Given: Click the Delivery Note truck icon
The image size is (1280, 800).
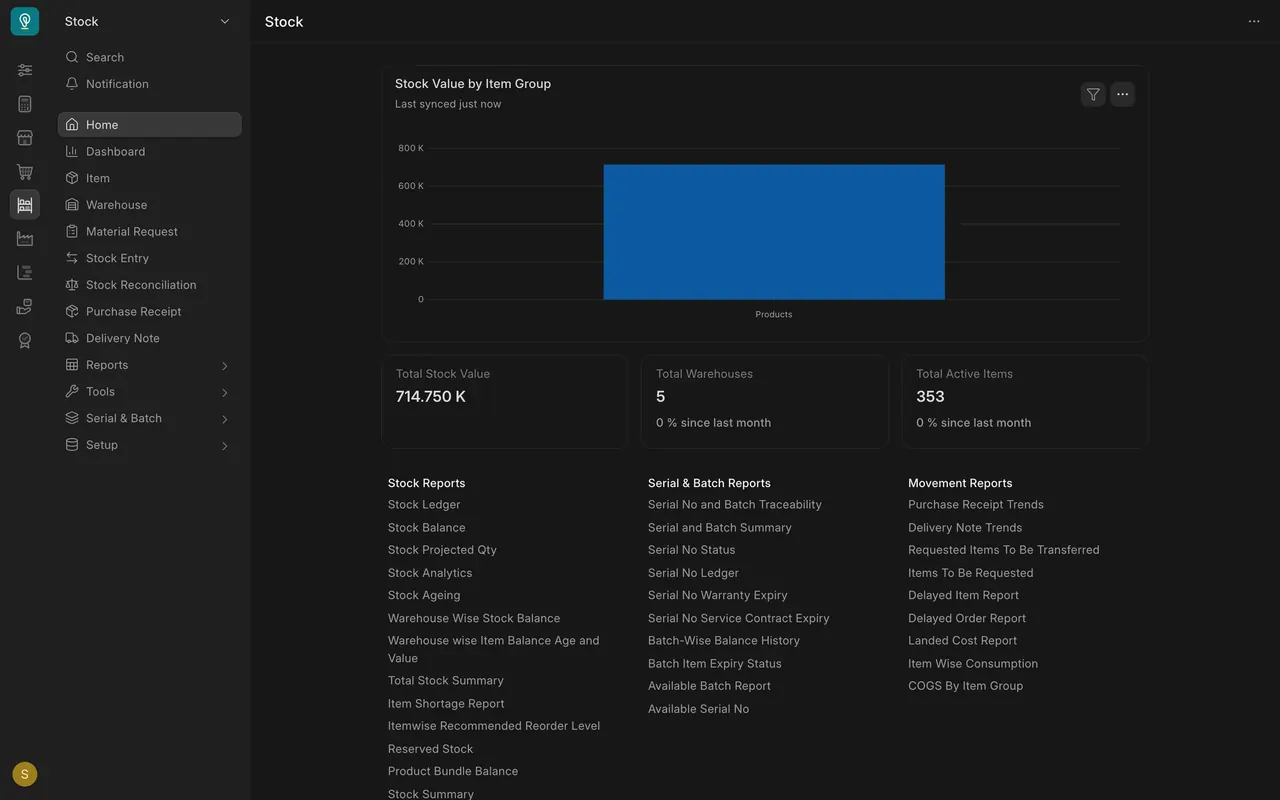Looking at the screenshot, I should (x=72, y=338).
